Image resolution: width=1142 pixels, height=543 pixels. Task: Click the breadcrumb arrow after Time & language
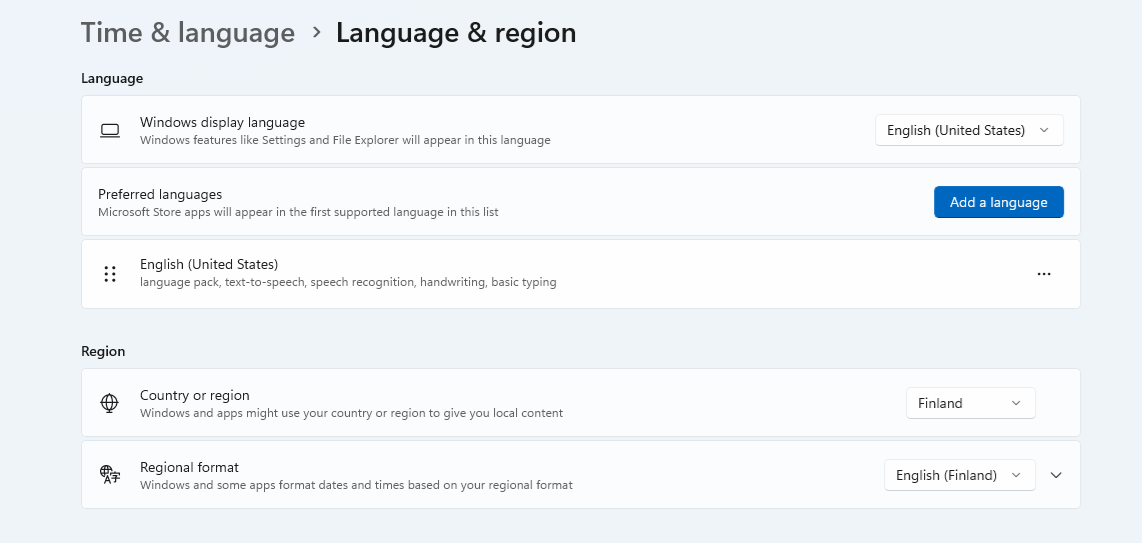click(x=317, y=32)
